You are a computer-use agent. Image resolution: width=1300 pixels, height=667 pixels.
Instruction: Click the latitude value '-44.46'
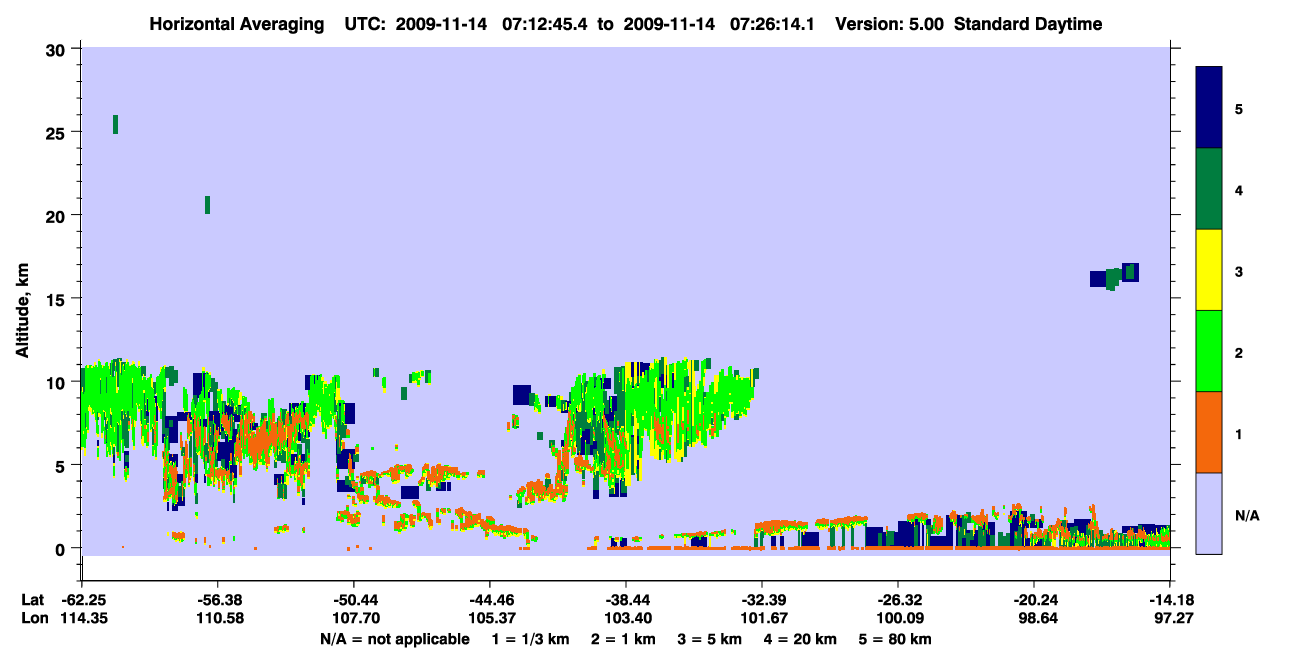pos(490,600)
